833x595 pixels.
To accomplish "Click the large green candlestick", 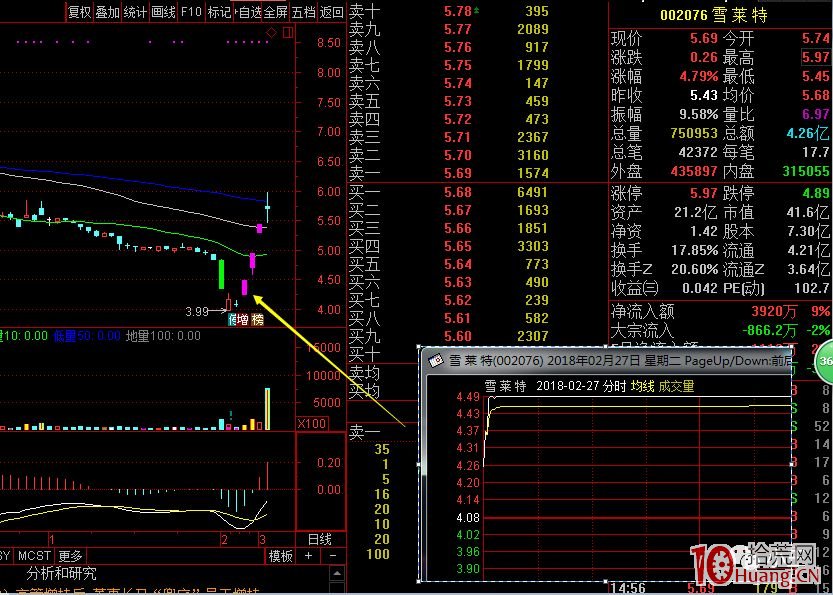I will tap(221, 274).
